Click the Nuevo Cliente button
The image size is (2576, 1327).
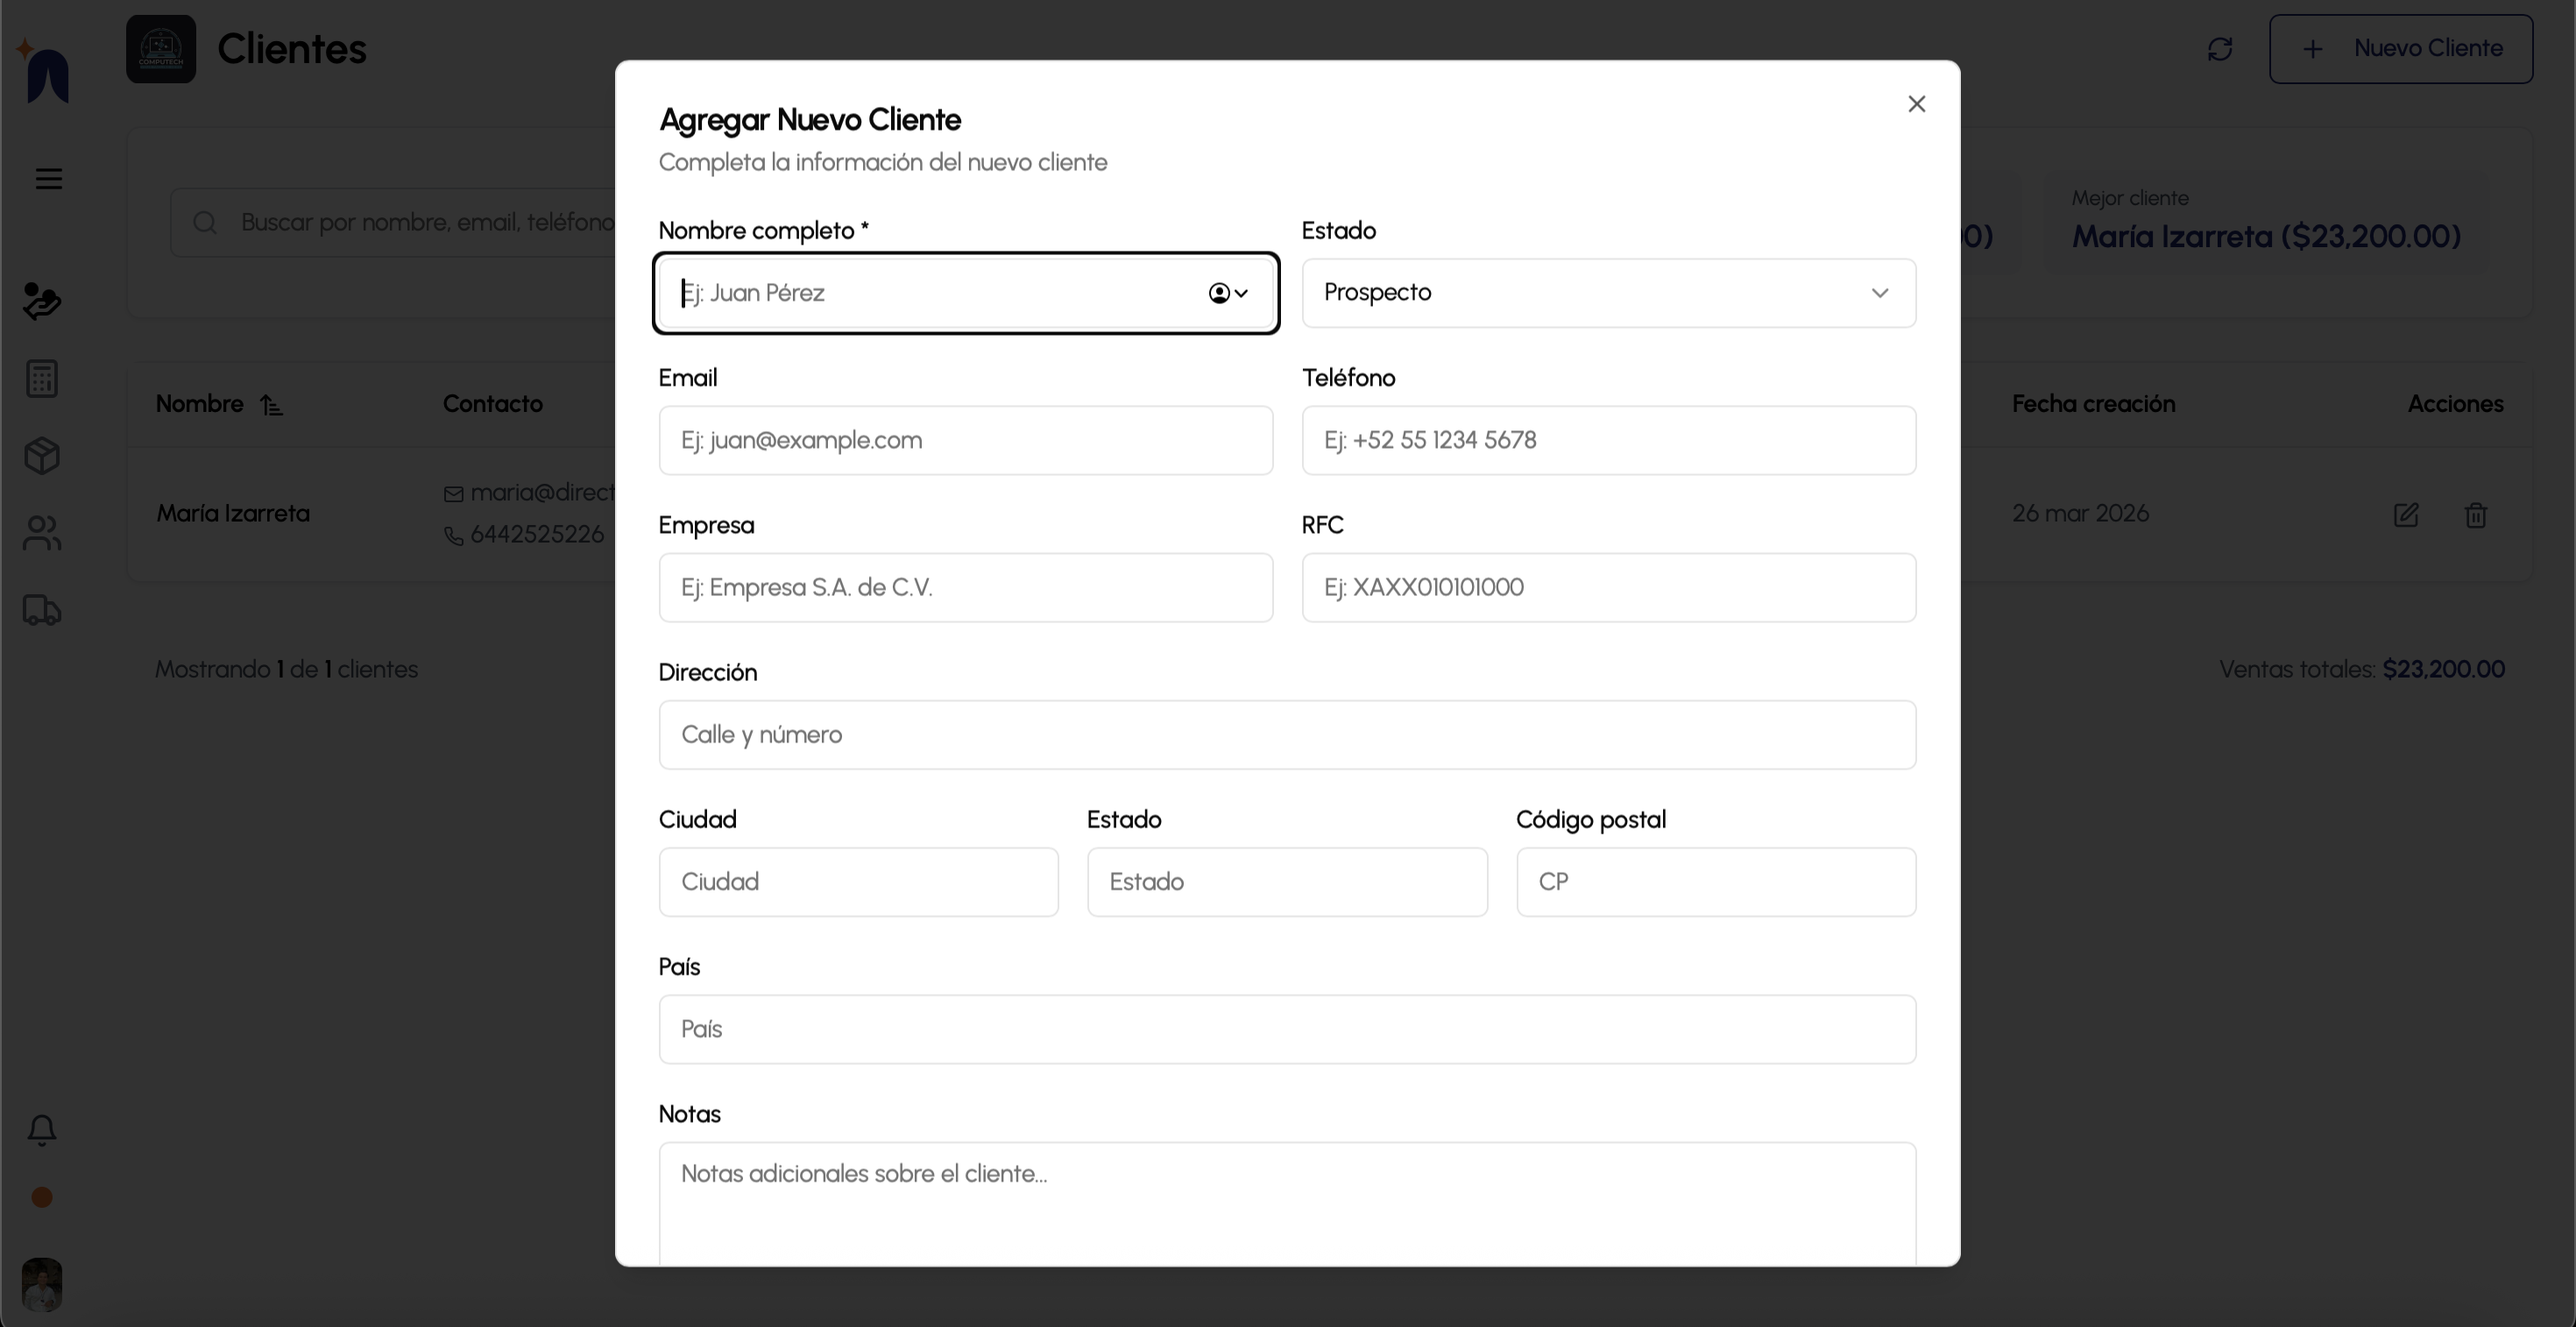[2400, 49]
